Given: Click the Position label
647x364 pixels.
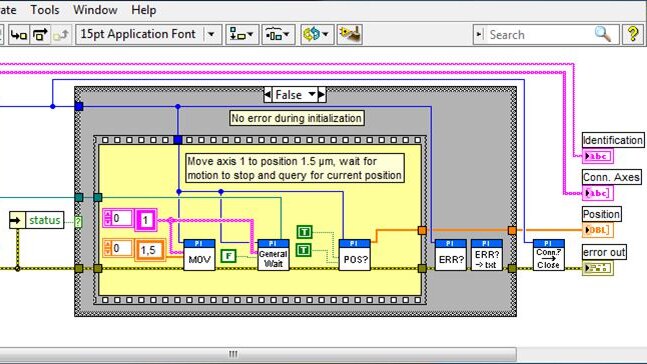Looking at the screenshot, I should click(x=601, y=214).
